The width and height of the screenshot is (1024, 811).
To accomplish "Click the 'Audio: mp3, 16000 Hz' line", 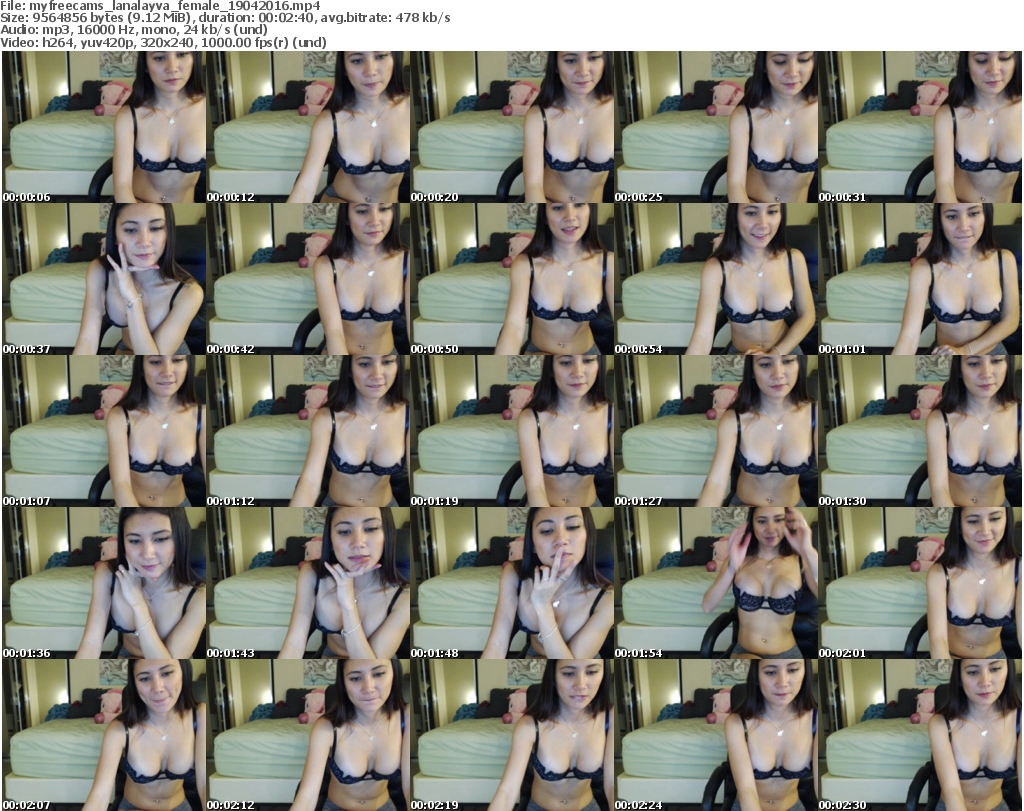I will [x=134, y=30].
